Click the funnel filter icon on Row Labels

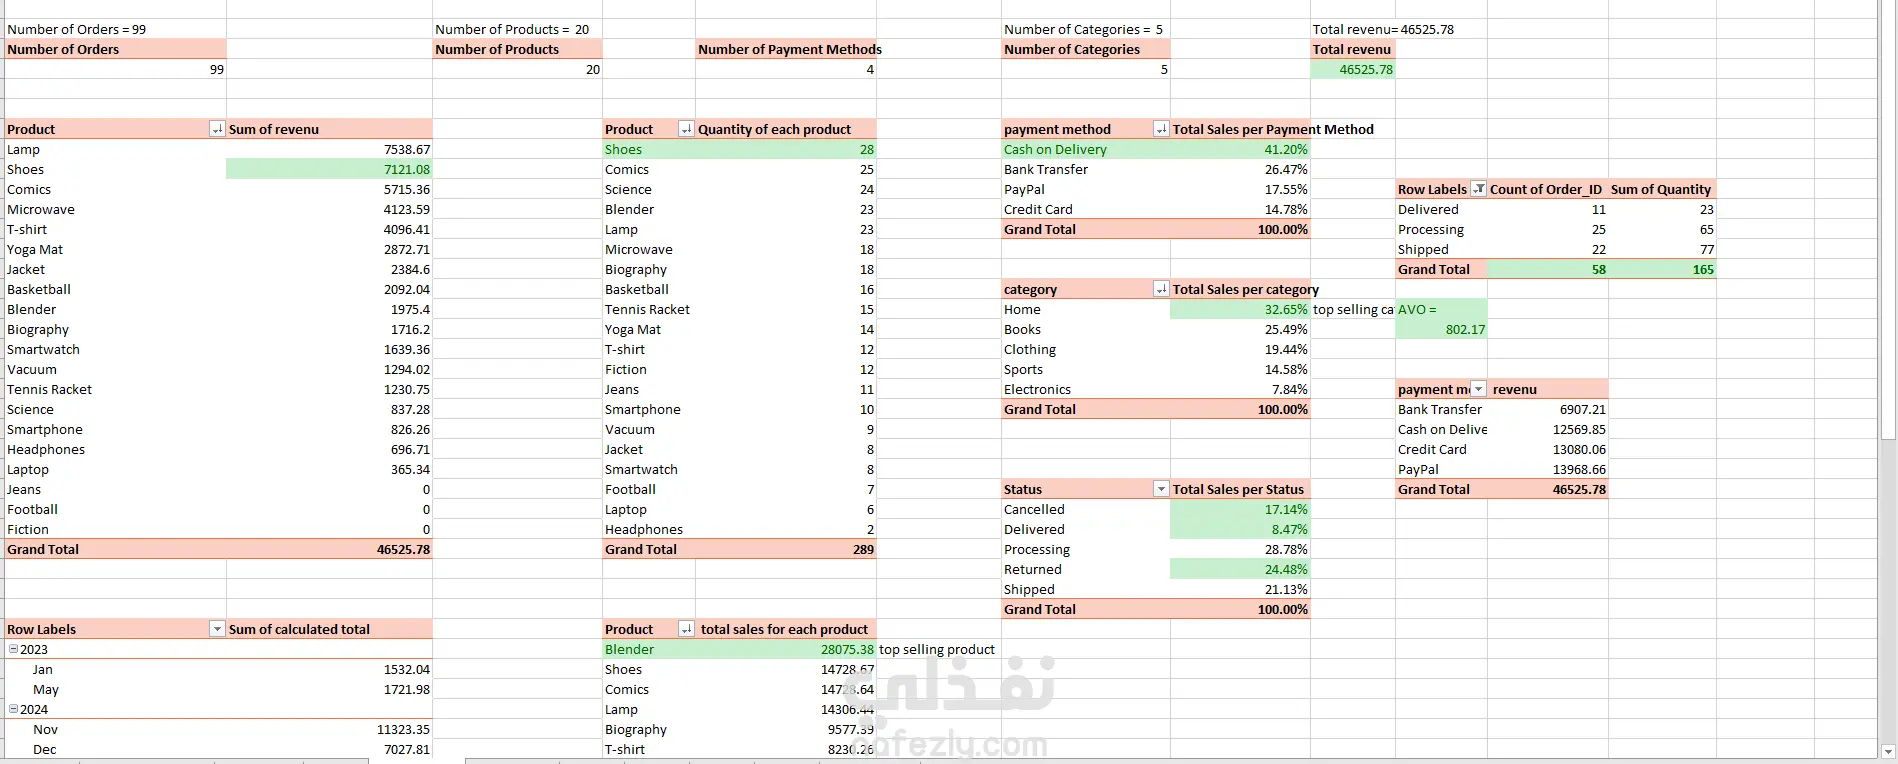click(1478, 189)
